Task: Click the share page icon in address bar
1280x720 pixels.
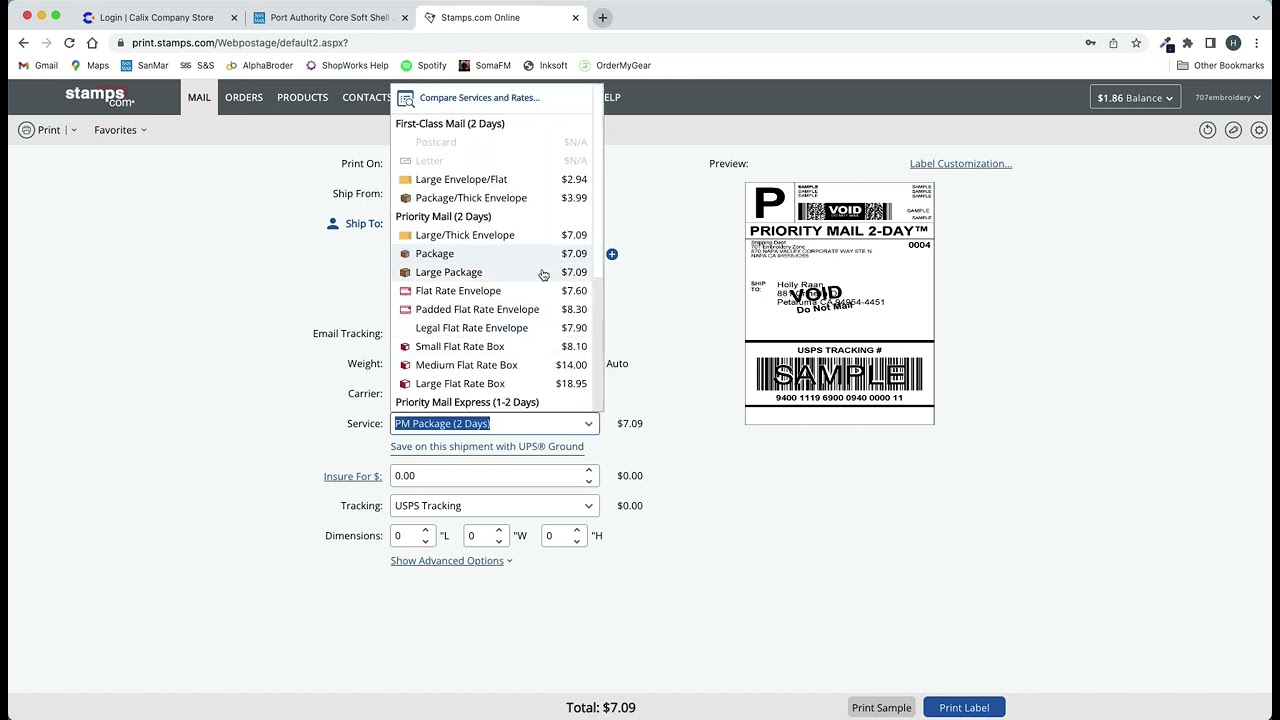Action: 1113,43
